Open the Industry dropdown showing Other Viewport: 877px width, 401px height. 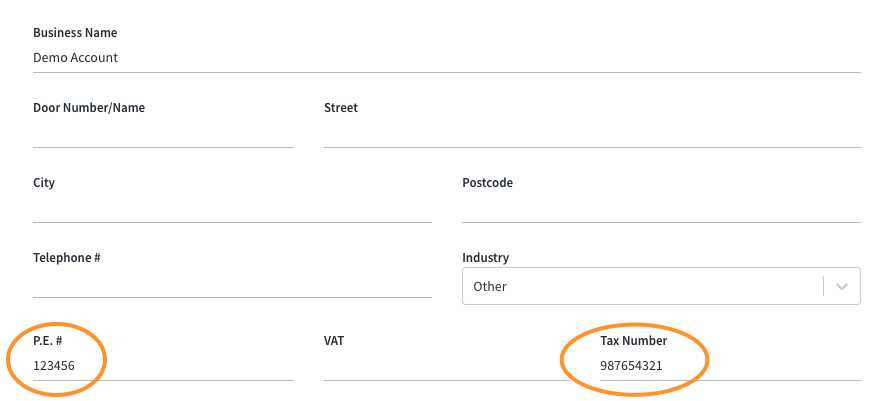point(640,286)
